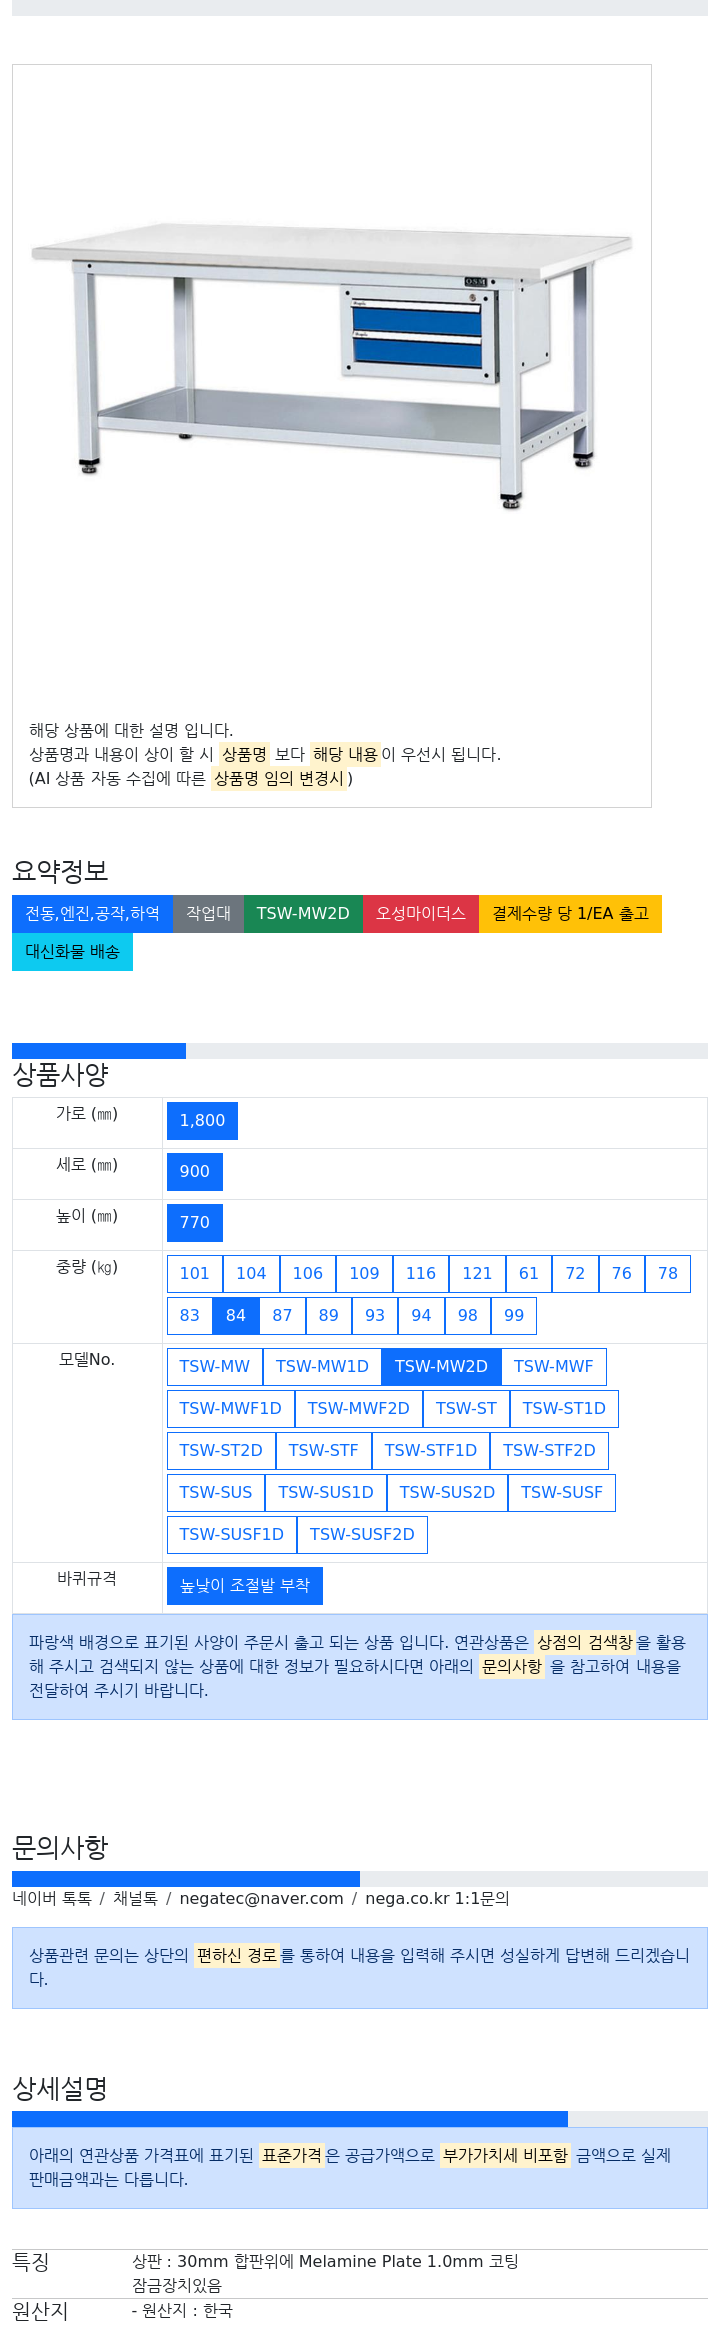Screen dimensions: 720x2331
Task: Click the green TSW-MW2D summary tag
Action: point(303,914)
